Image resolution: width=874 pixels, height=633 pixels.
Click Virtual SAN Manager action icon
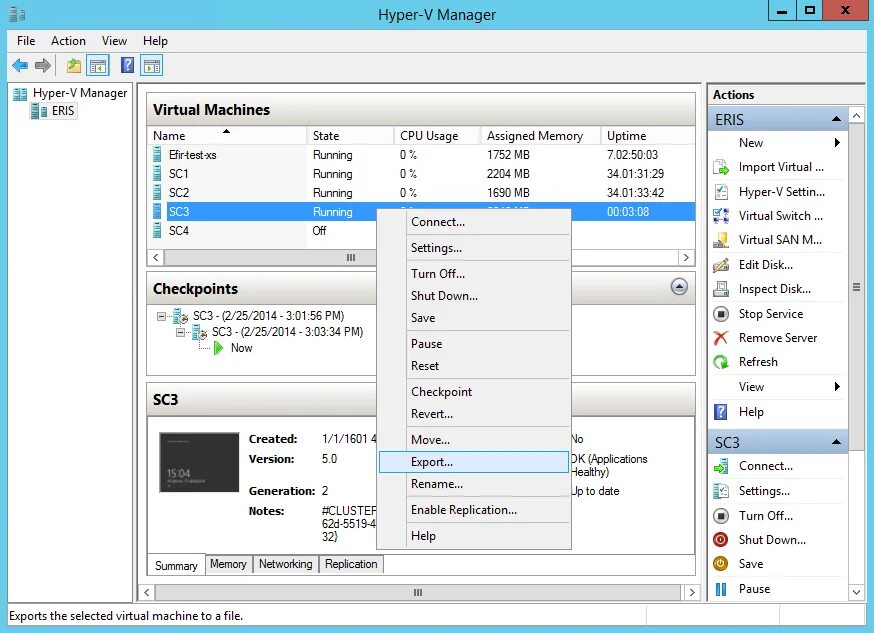point(721,240)
